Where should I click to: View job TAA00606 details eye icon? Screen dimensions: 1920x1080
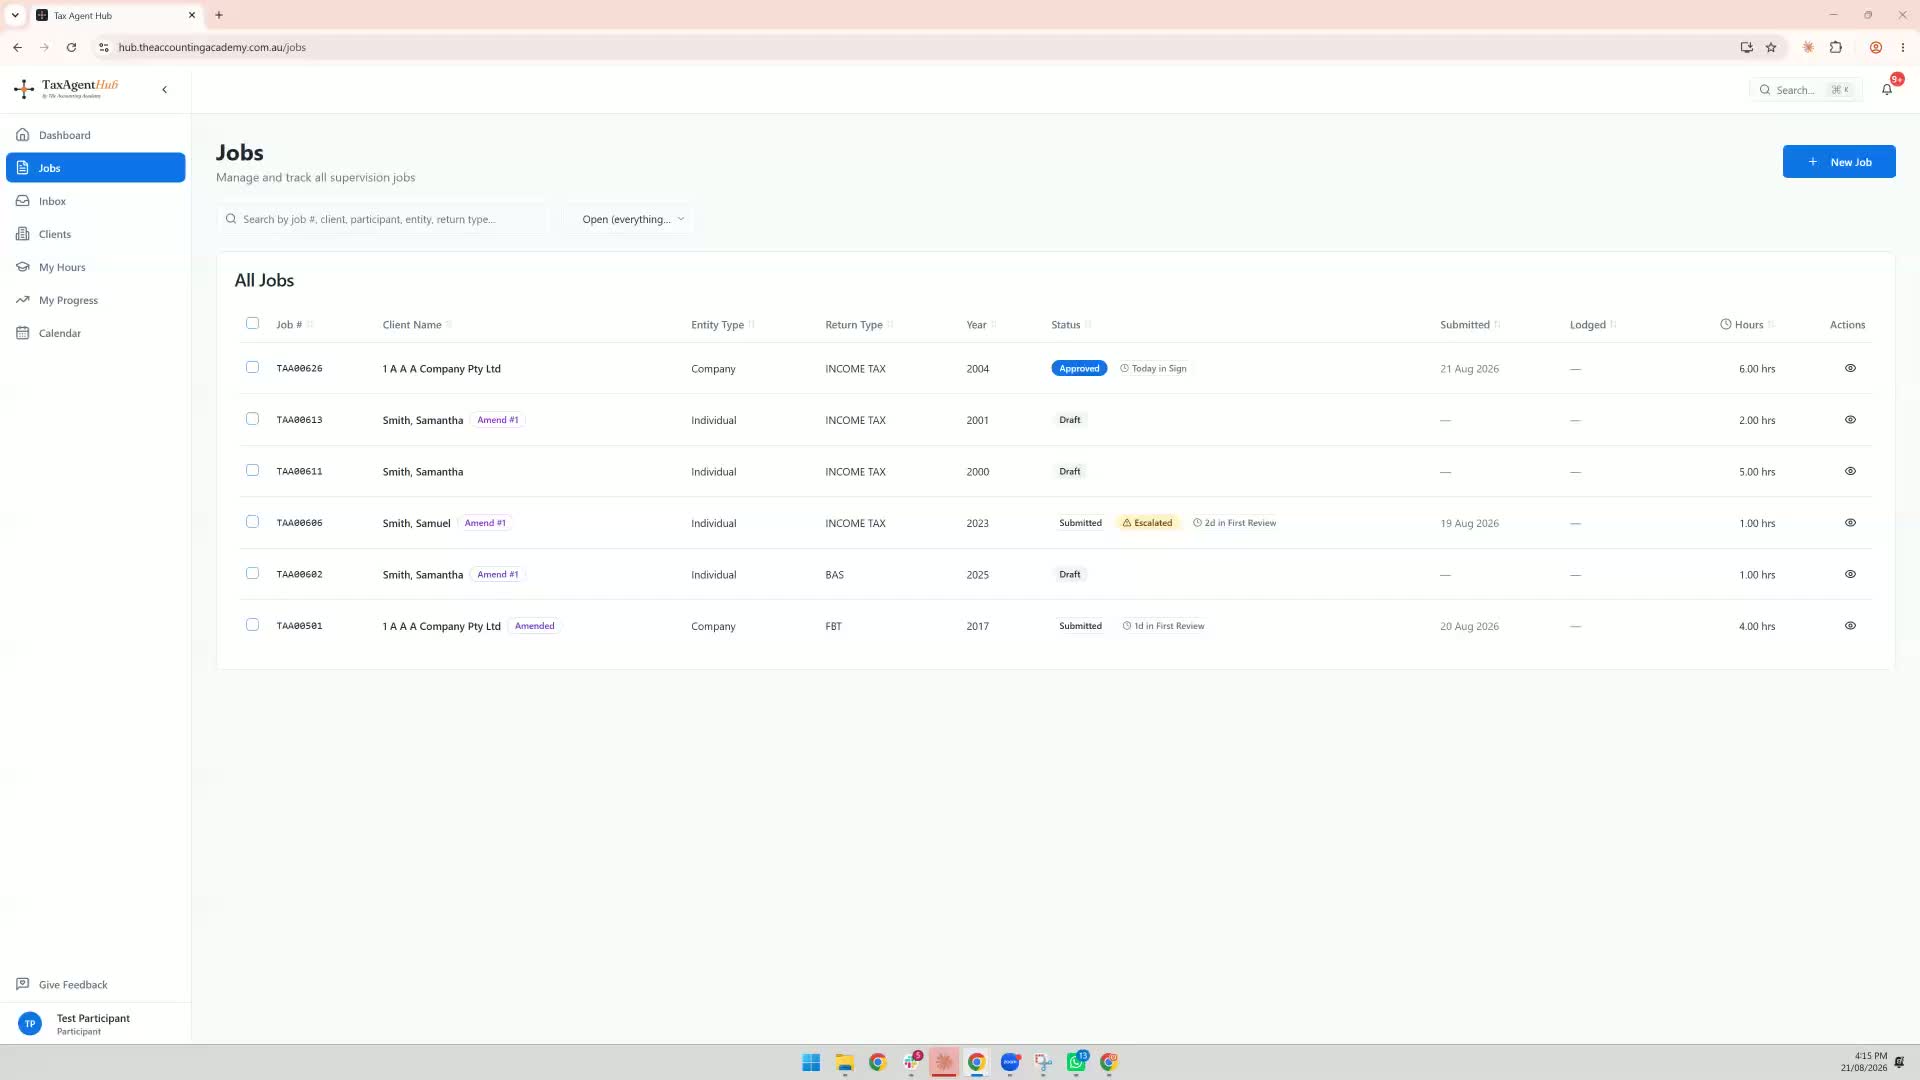pyautogui.click(x=1850, y=523)
